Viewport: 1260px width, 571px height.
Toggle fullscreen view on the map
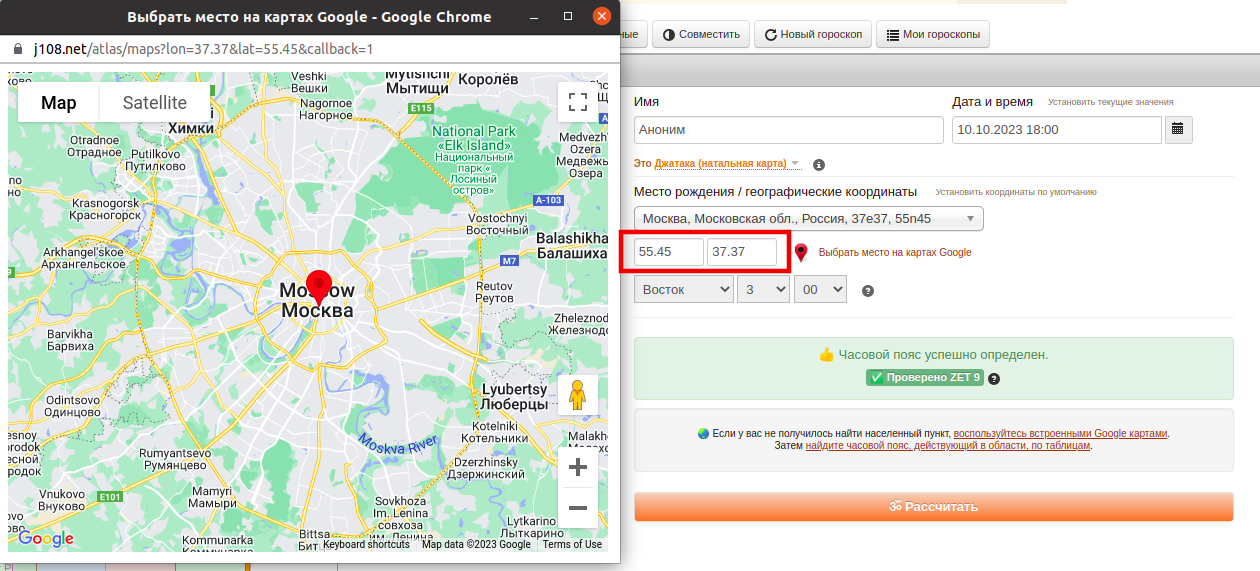click(x=577, y=101)
